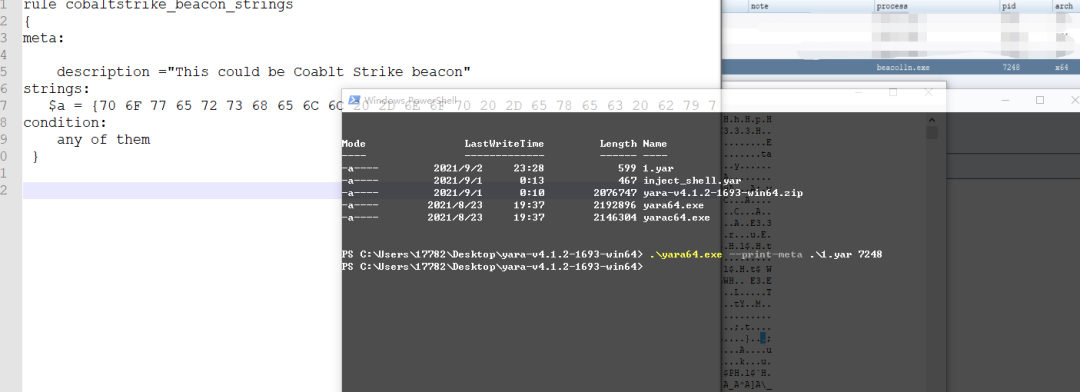Click the yarac64.exe file name in listing
The height and width of the screenshot is (392, 1080).
click(x=676, y=218)
